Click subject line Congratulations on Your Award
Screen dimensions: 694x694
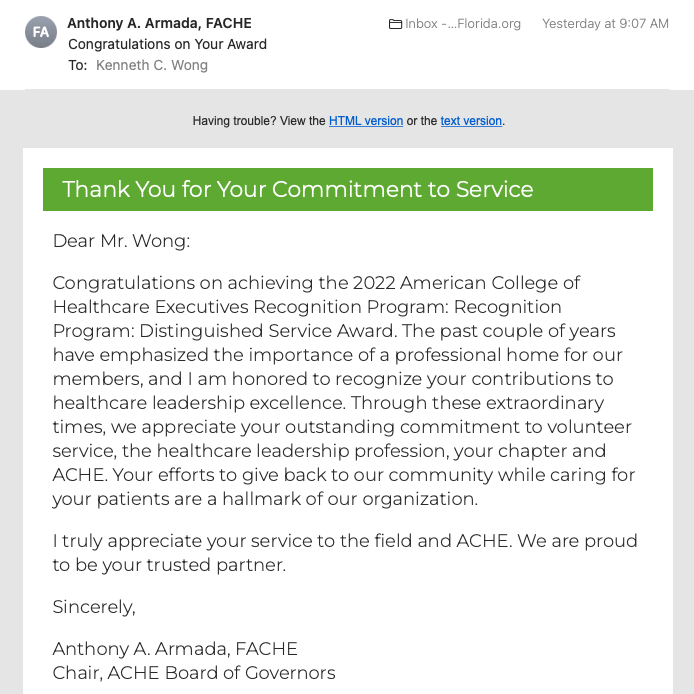(167, 44)
